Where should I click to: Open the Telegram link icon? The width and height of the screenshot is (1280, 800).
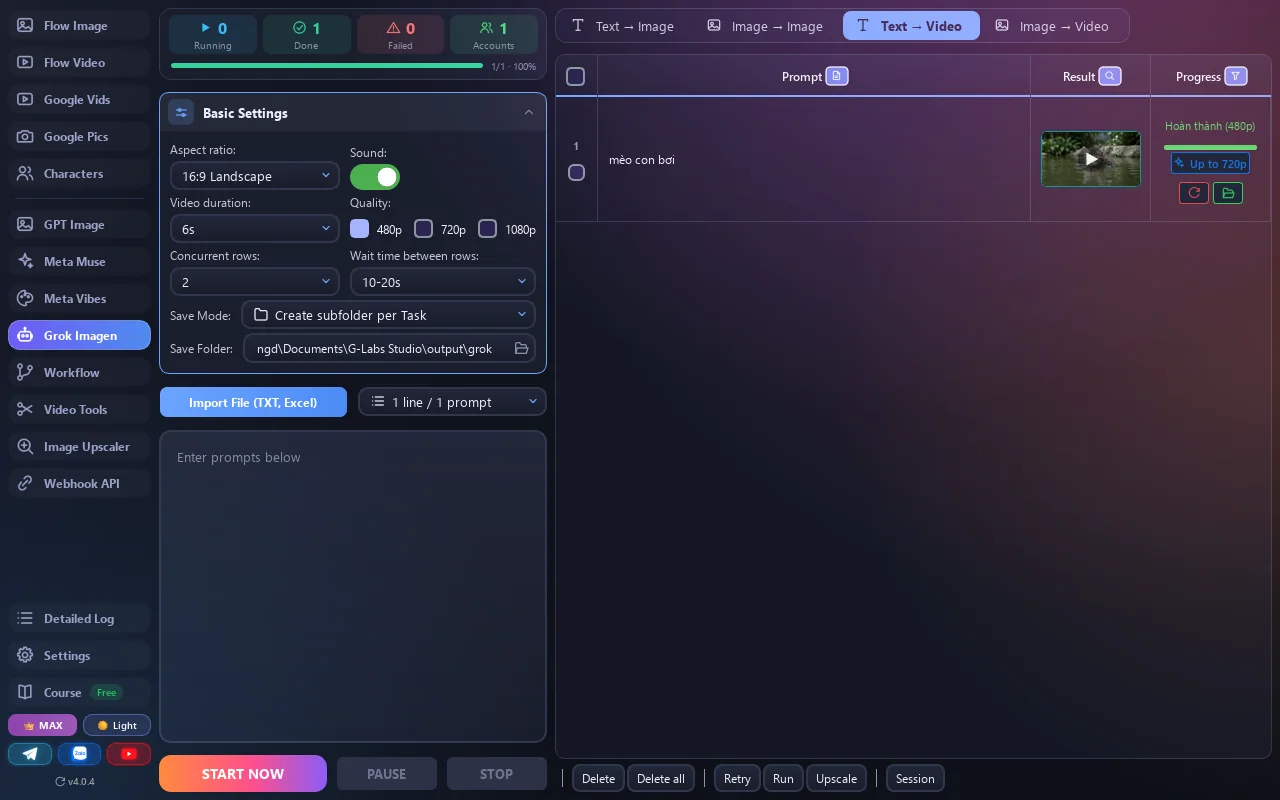tap(30, 754)
